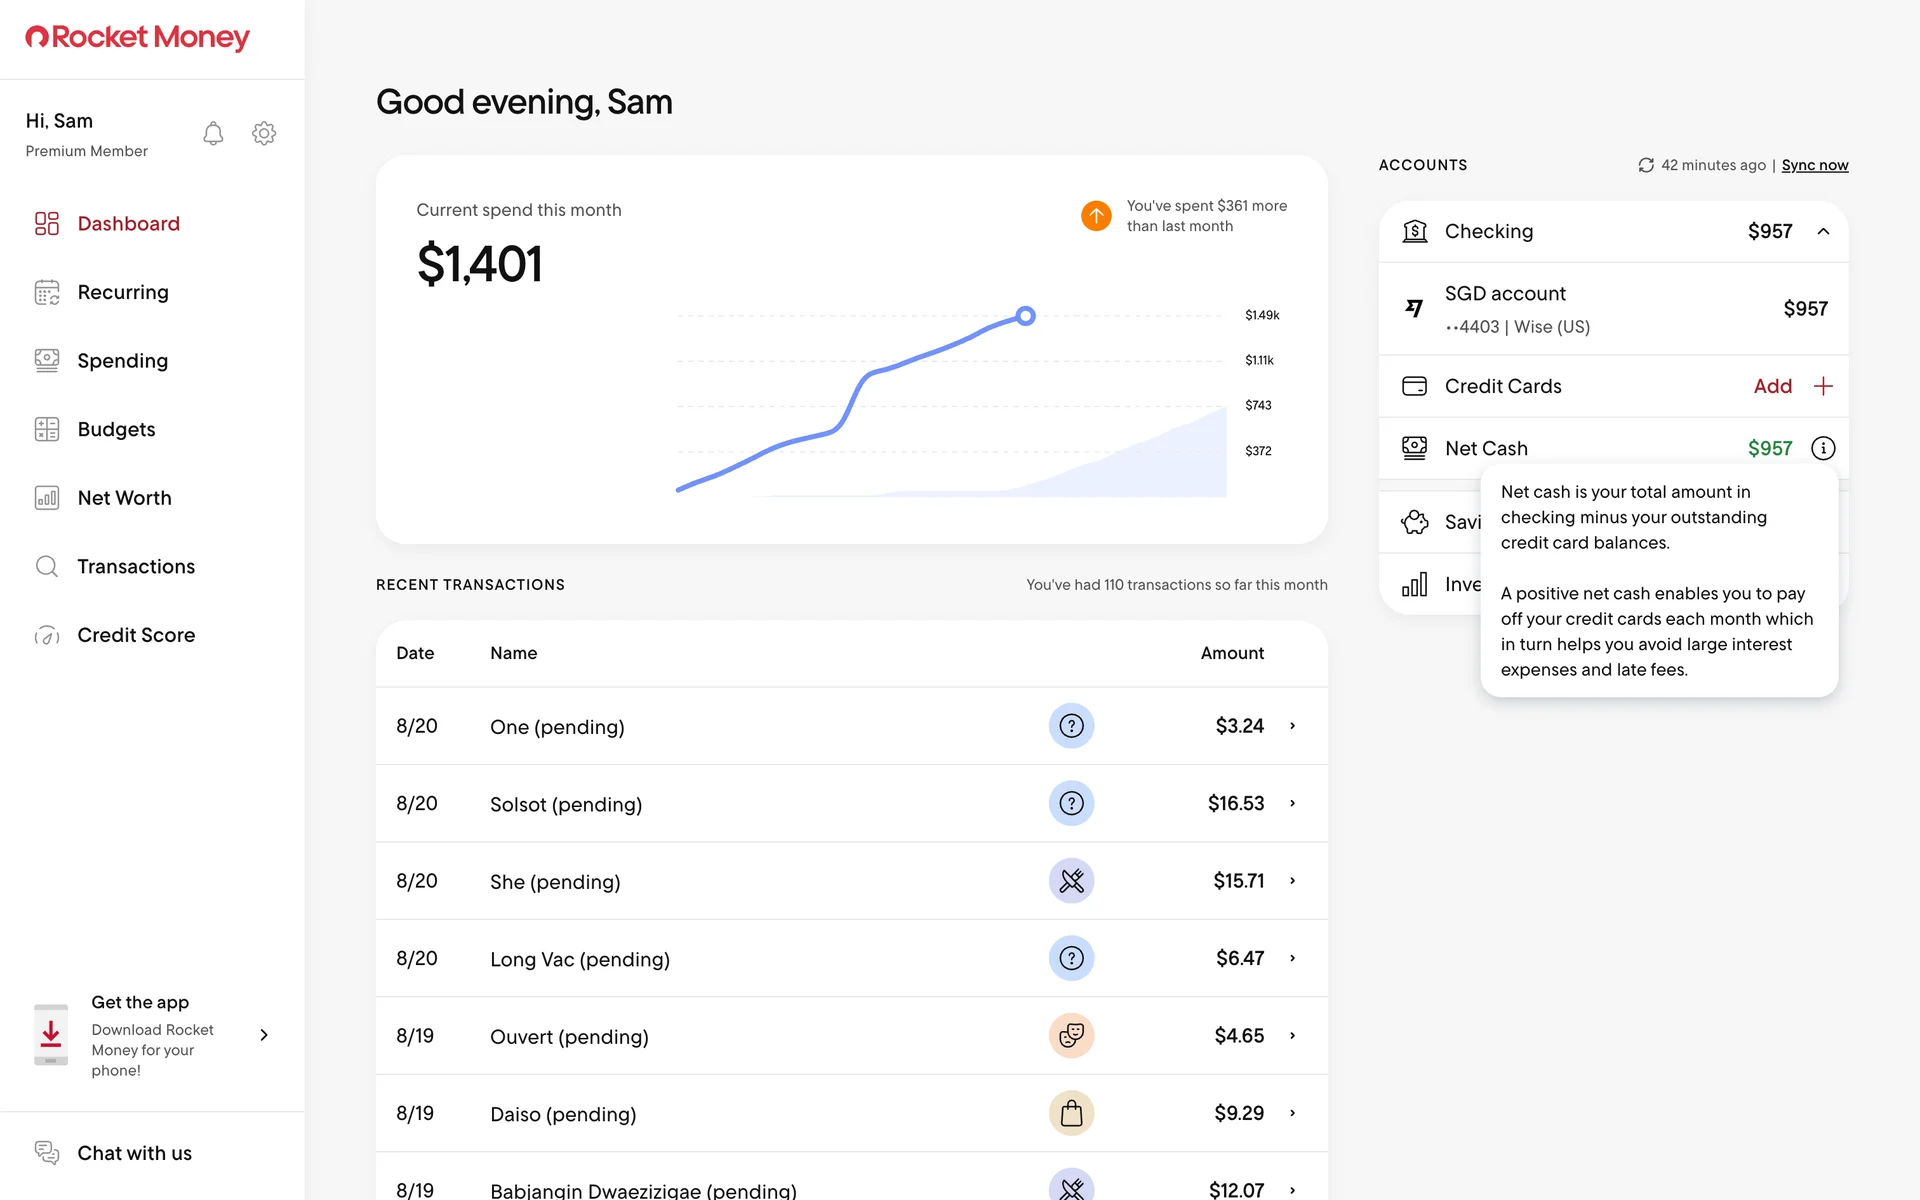Click the notifications bell icon

(x=213, y=134)
